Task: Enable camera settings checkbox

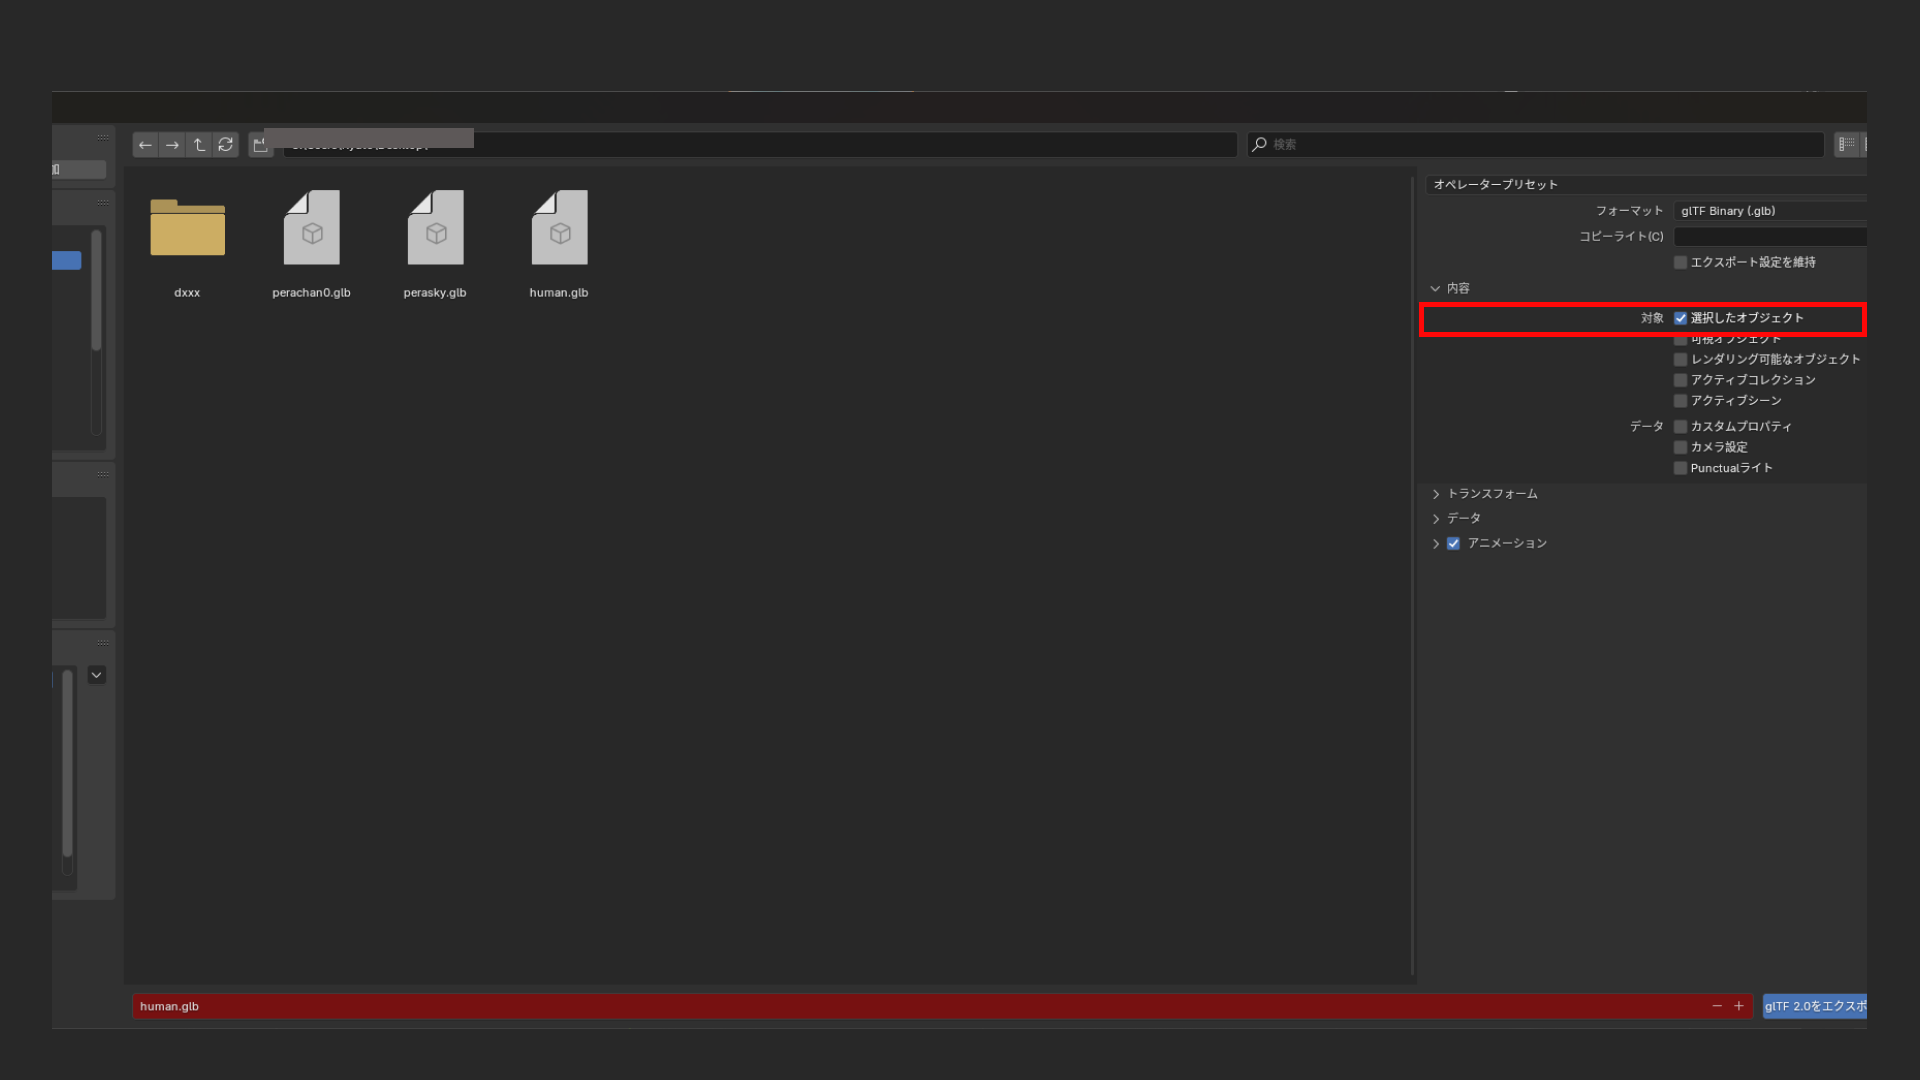Action: [x=1680, y=447]
